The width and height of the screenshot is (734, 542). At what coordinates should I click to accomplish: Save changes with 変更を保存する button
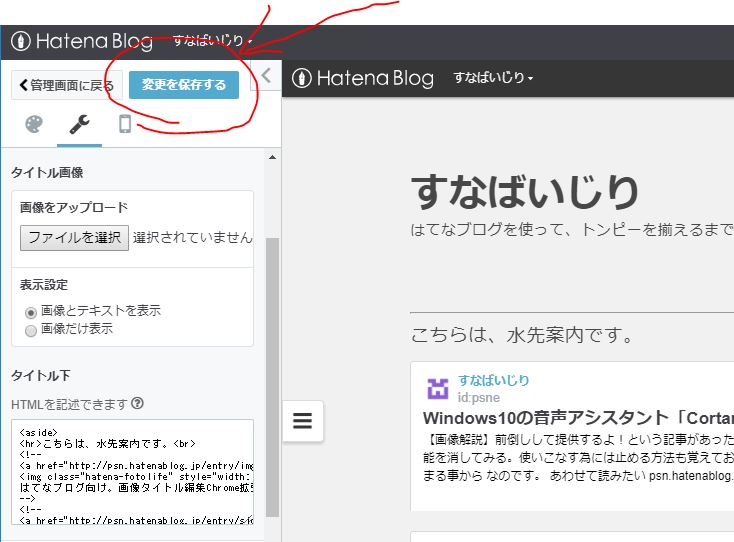(184, 85)
